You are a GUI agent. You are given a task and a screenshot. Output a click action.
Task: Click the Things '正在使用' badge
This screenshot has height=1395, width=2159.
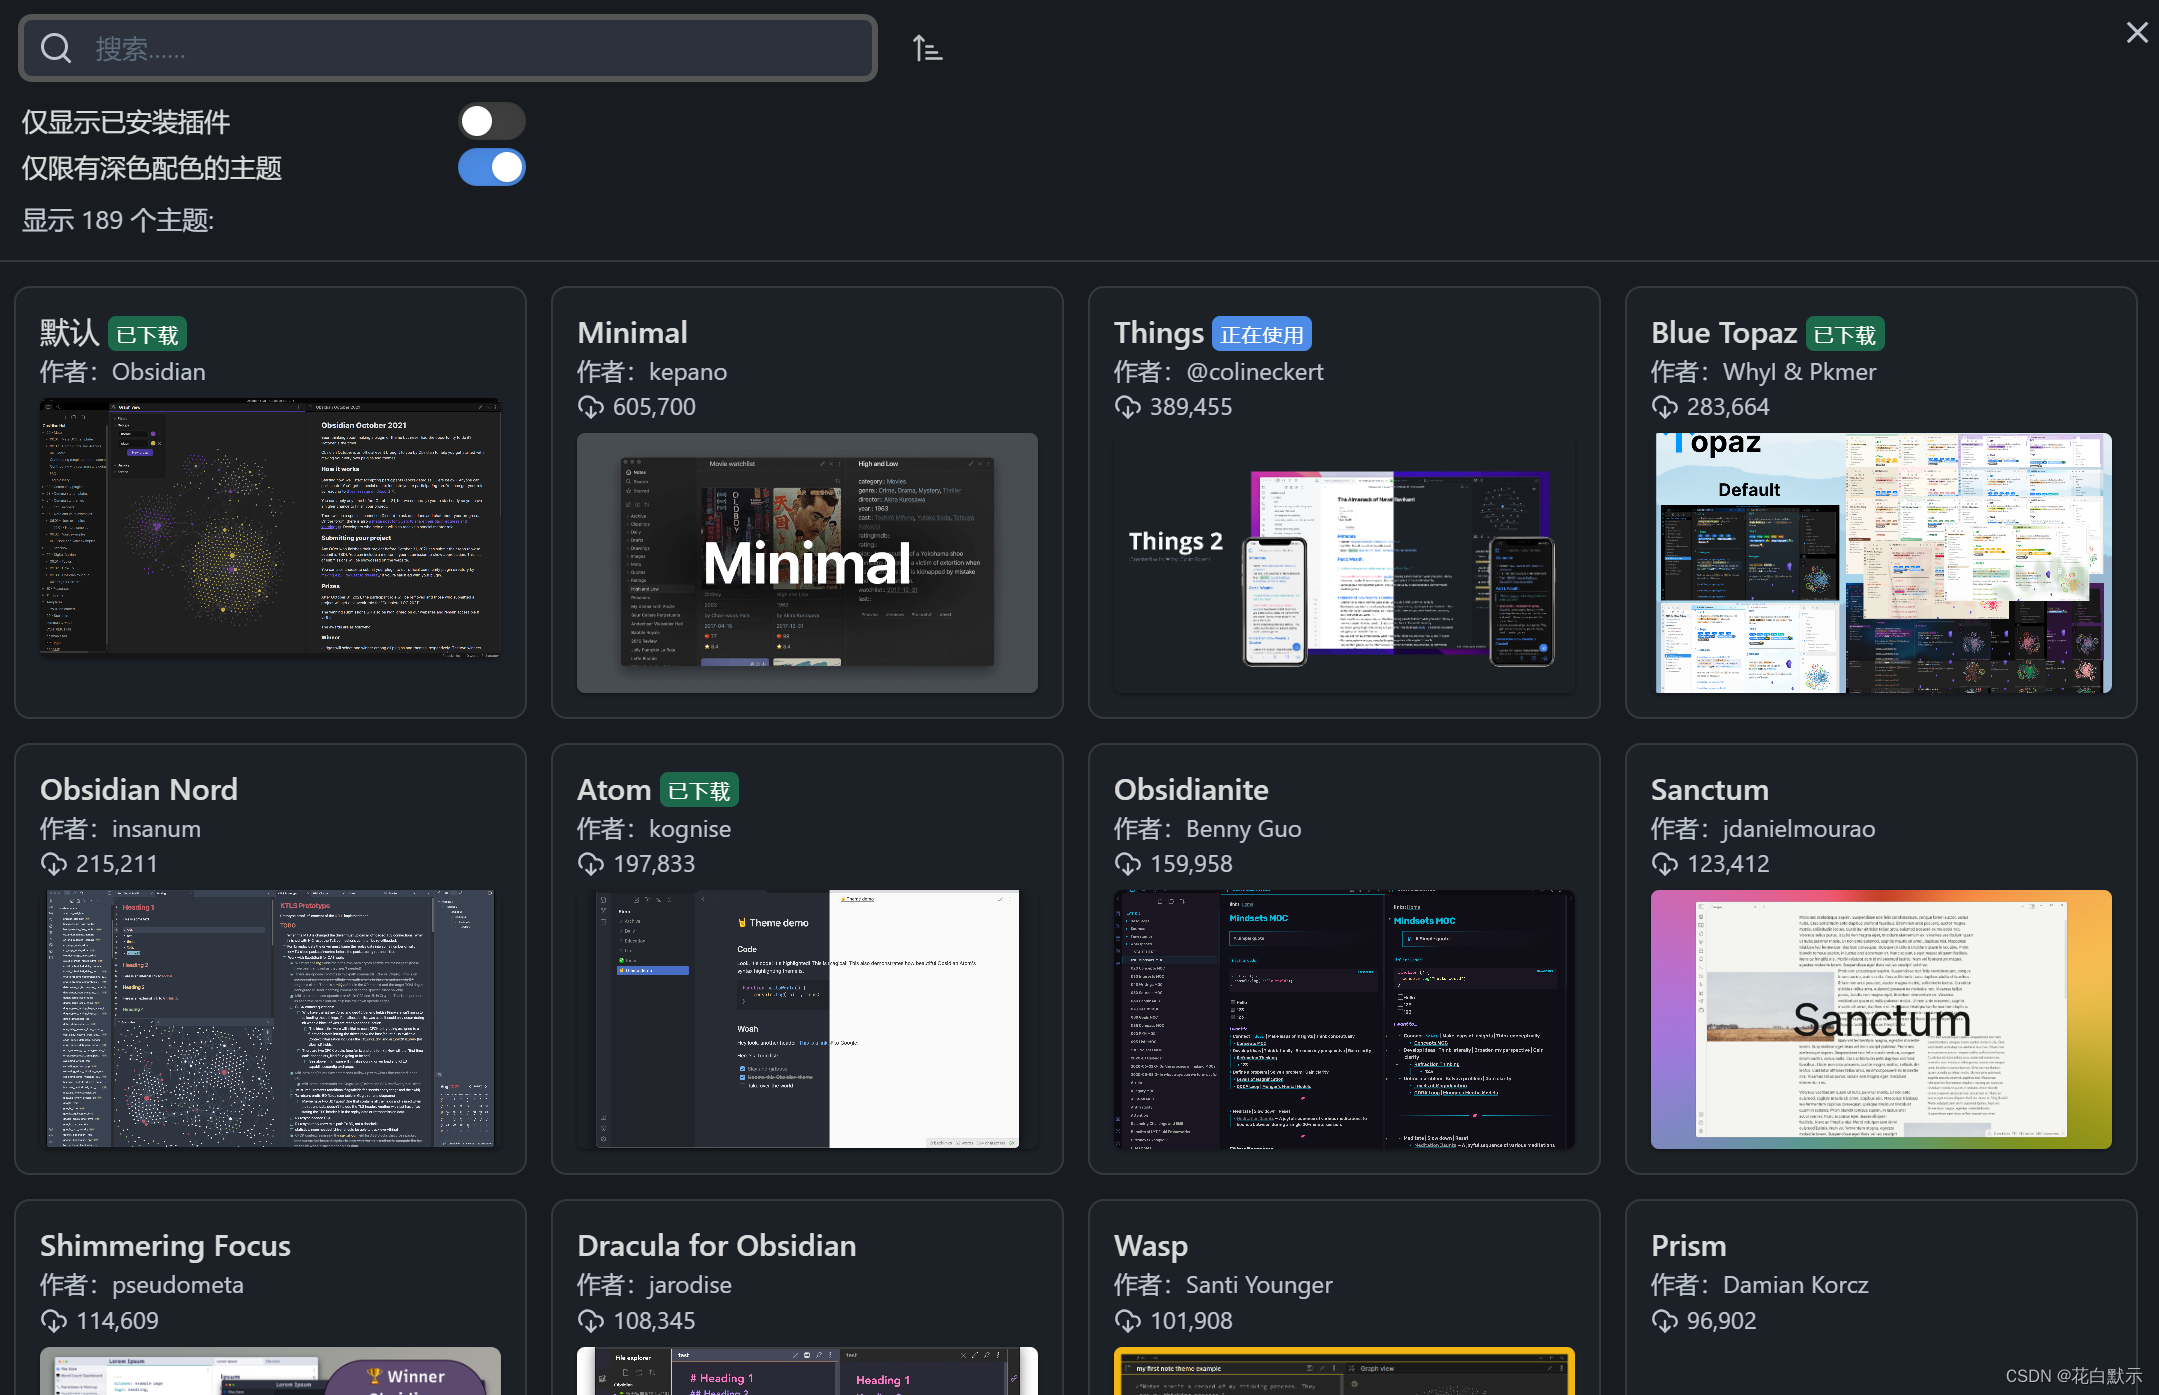[1261, 334]
